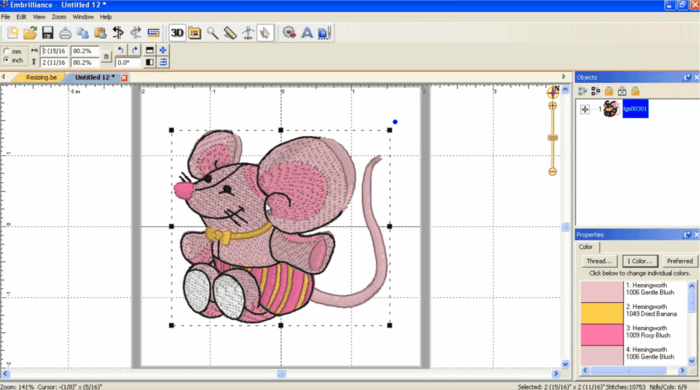Click the Thread... button
This screenshot has height=390, width=700.
coord(599,261)
